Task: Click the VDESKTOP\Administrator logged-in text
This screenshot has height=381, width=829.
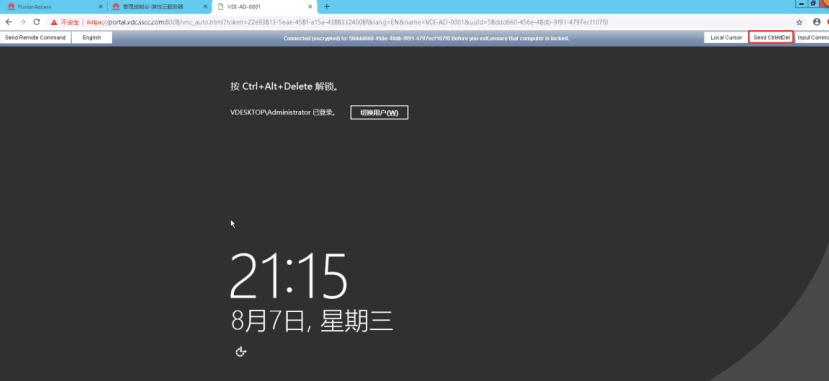Action: pyautogui.click(x=283, y=113)
